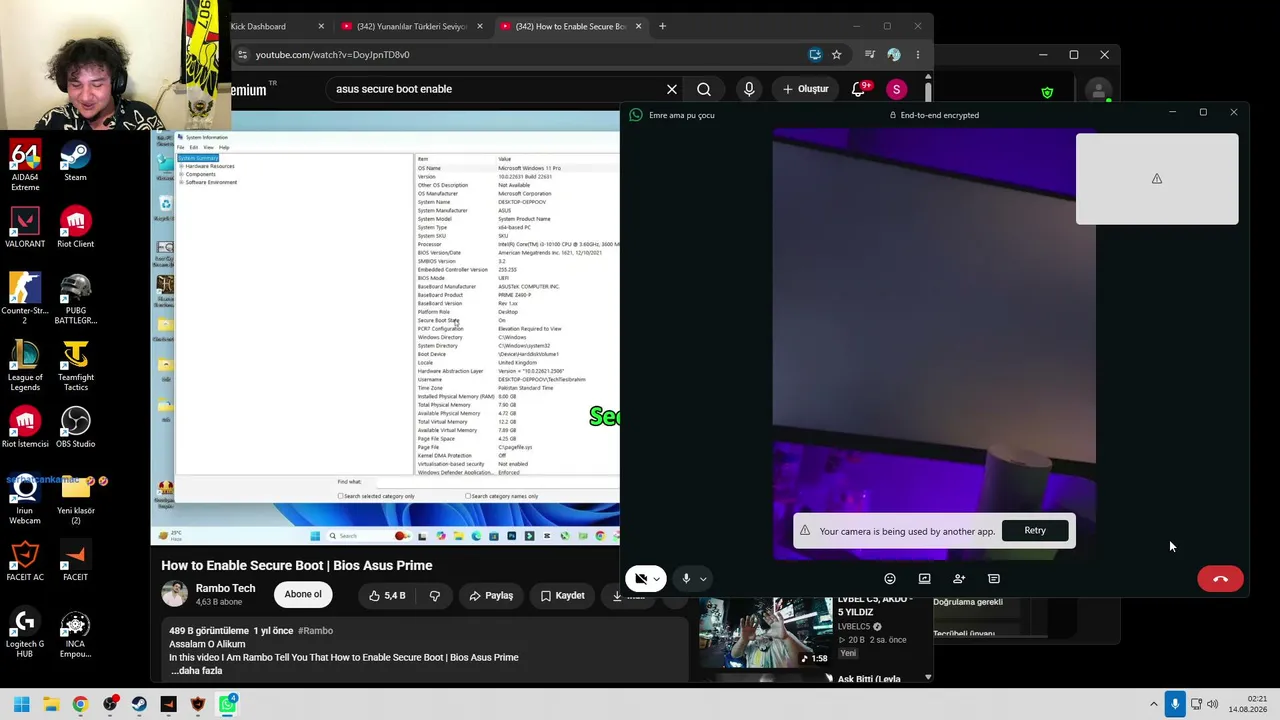The height and width of the screenshot is (720, 1280).
Task: Open the Rambo Tech channel link
Action: coord(225,589)
